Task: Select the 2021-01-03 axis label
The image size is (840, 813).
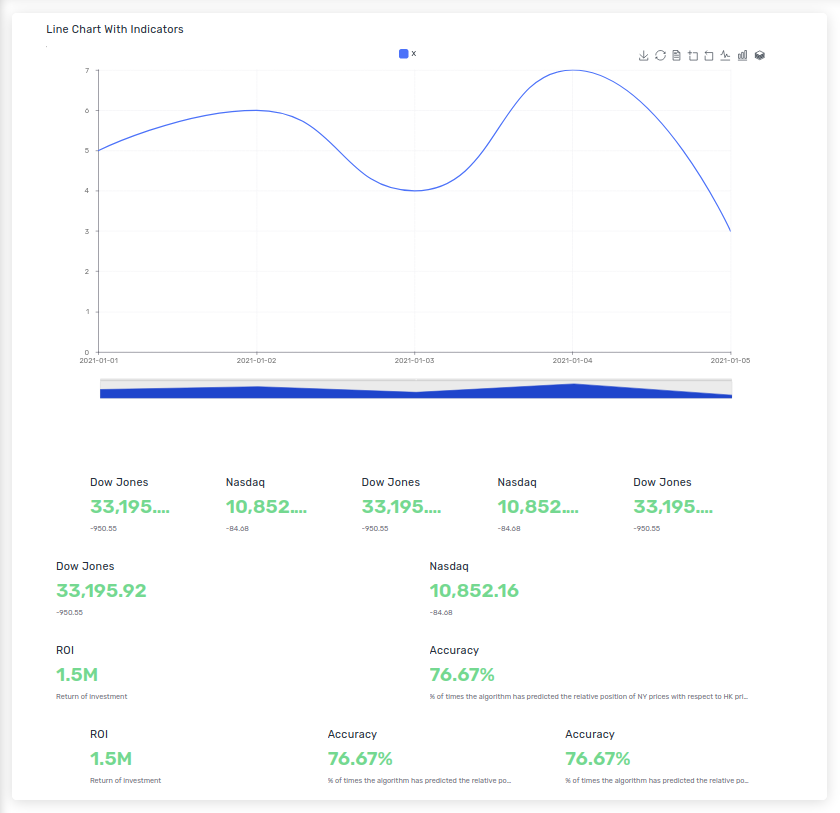Action: (x=414, y=360)
